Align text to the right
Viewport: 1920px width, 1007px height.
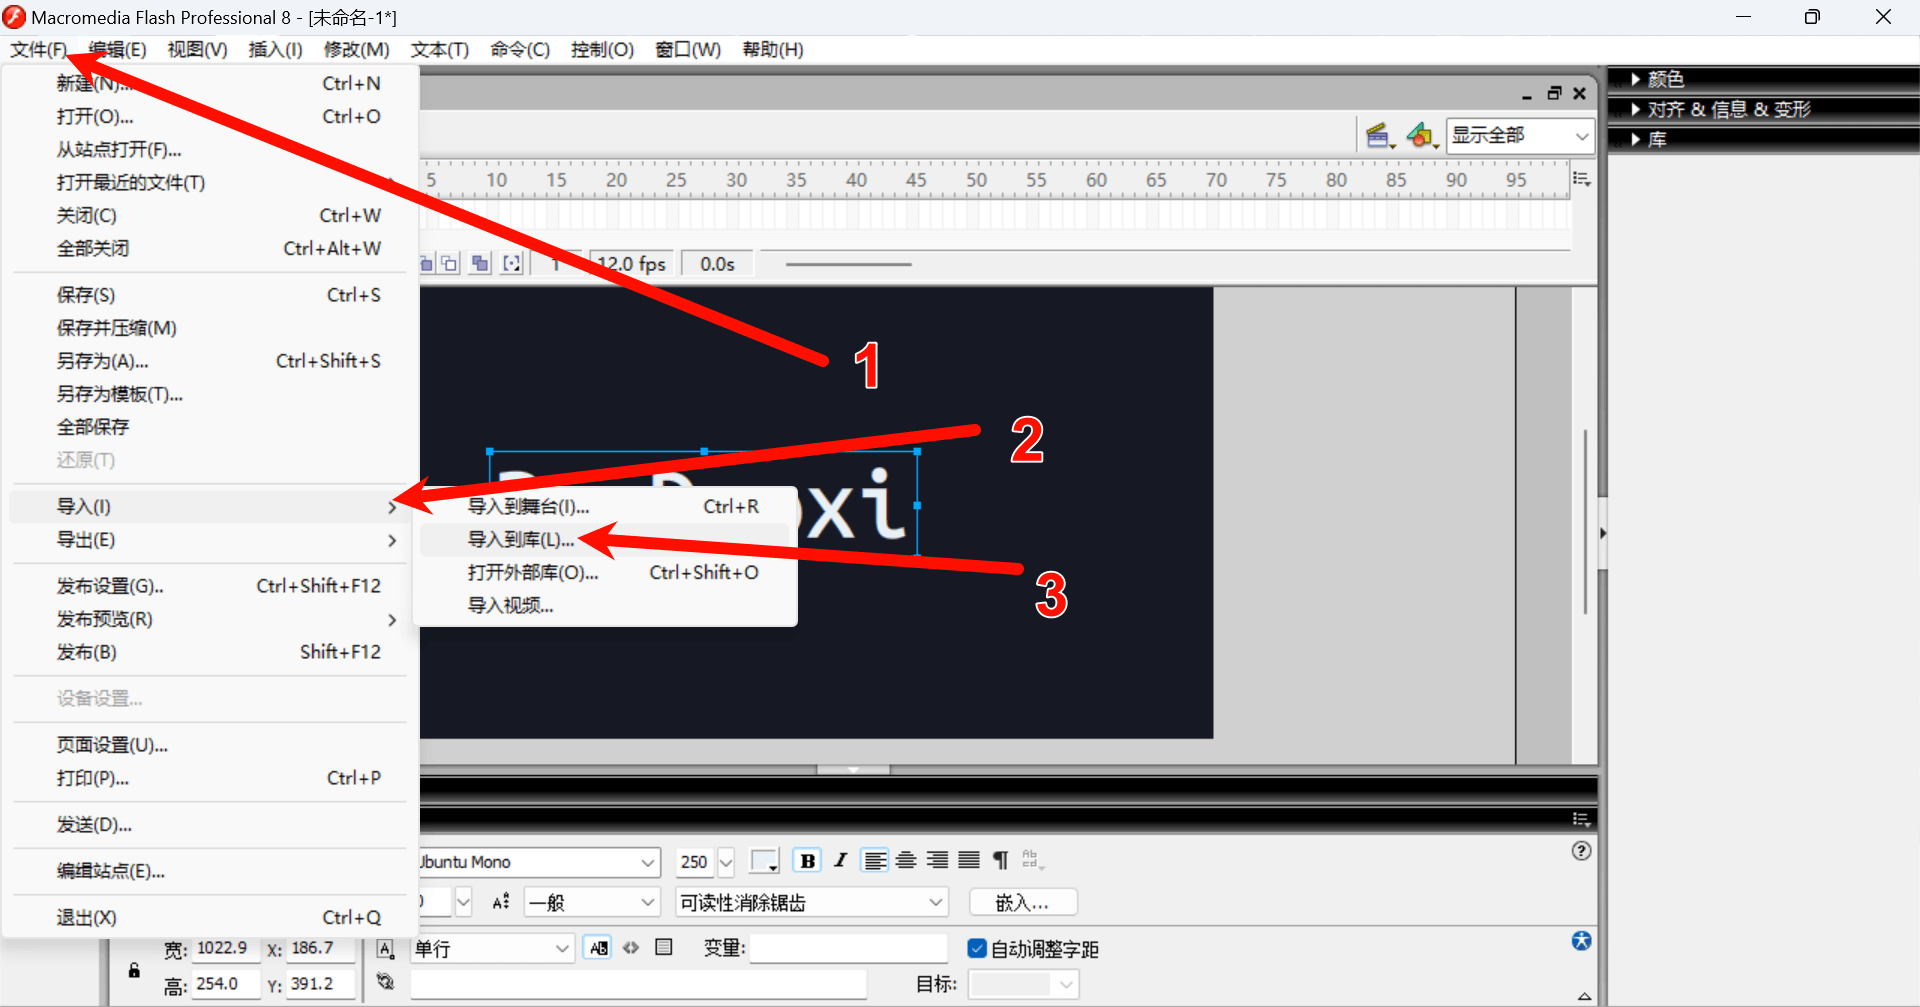pos(937,861)
